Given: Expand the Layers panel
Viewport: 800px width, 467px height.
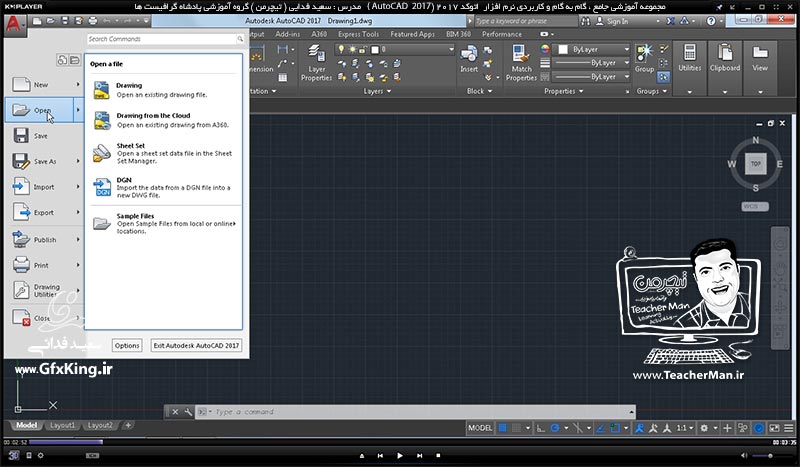Looking at the screenshot, I should 378,91.
